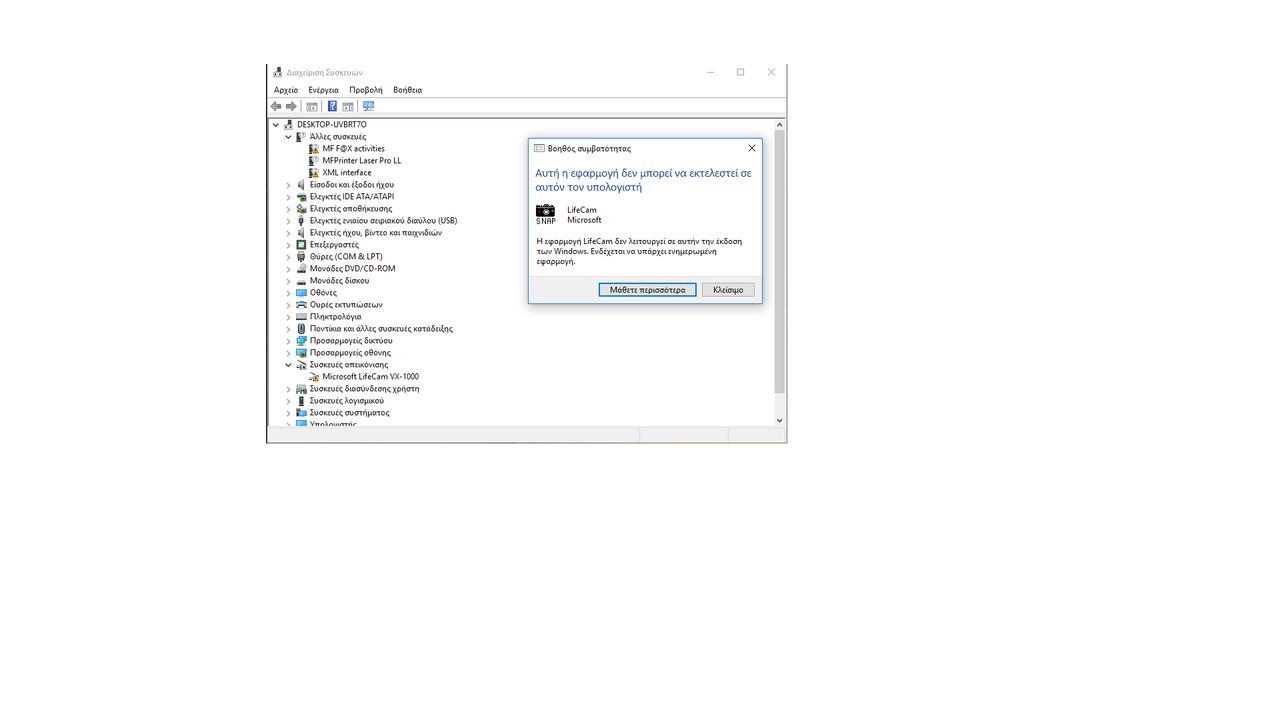Click the MFPrinter Laser Pro LL device icon

314,161
